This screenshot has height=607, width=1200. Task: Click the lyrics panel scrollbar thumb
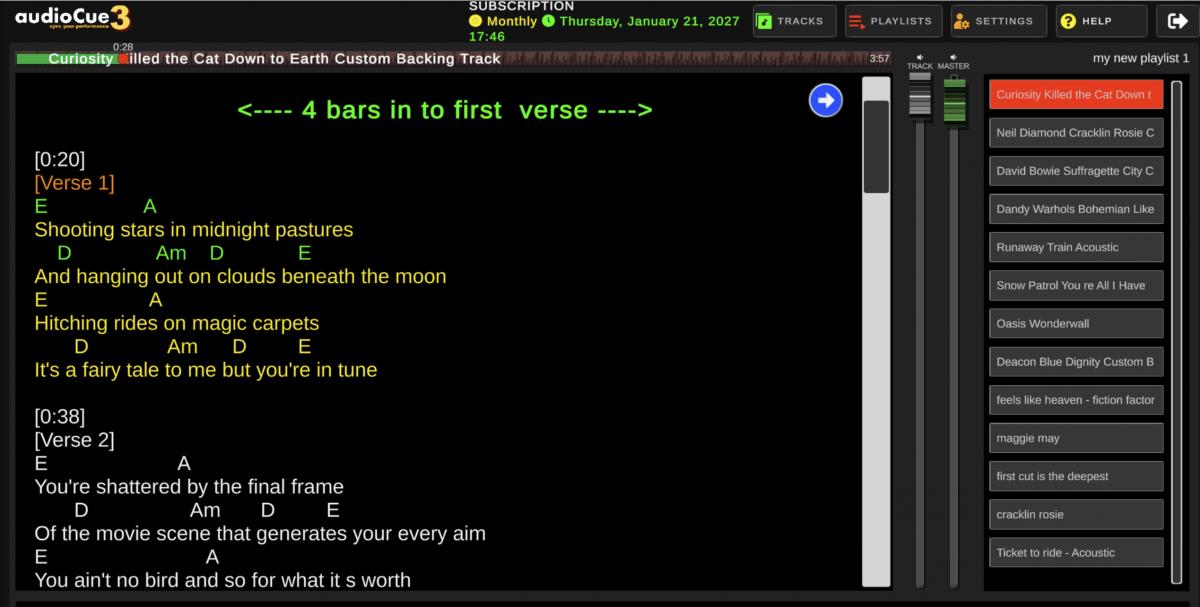[x=876, y=146]
